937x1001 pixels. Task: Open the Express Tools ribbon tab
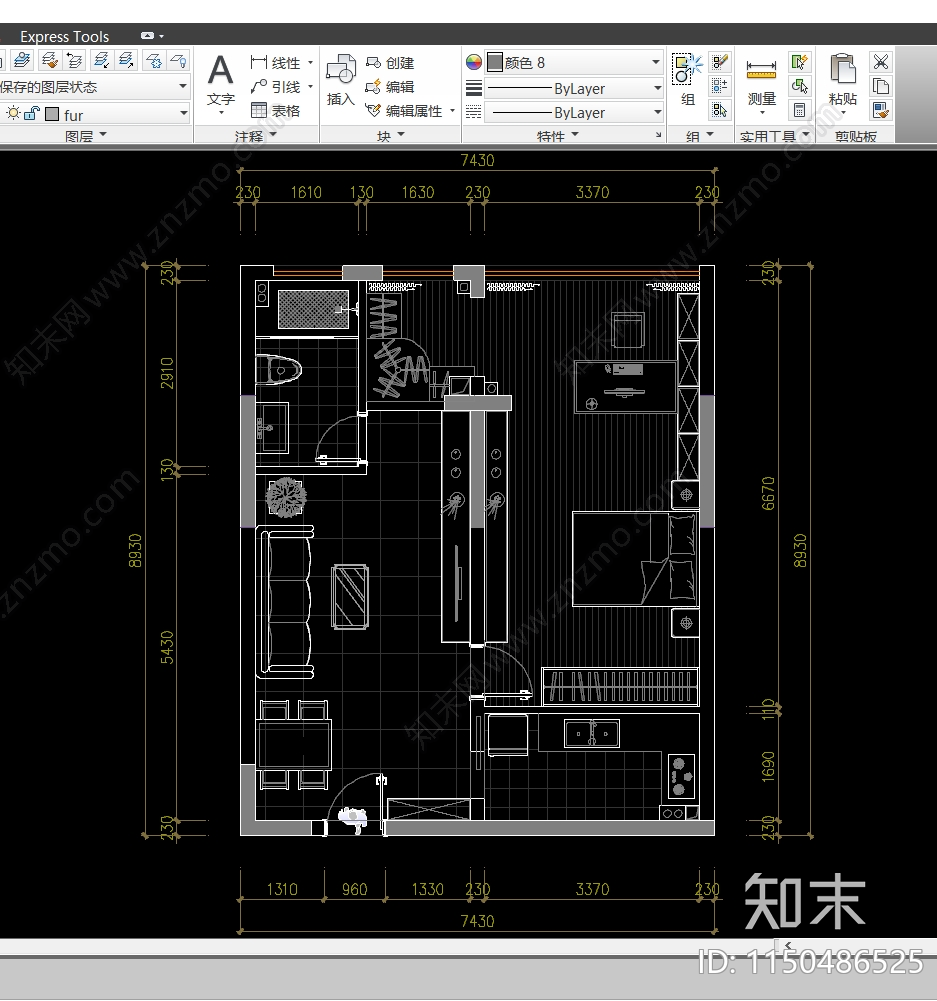[x=65, y=36]
